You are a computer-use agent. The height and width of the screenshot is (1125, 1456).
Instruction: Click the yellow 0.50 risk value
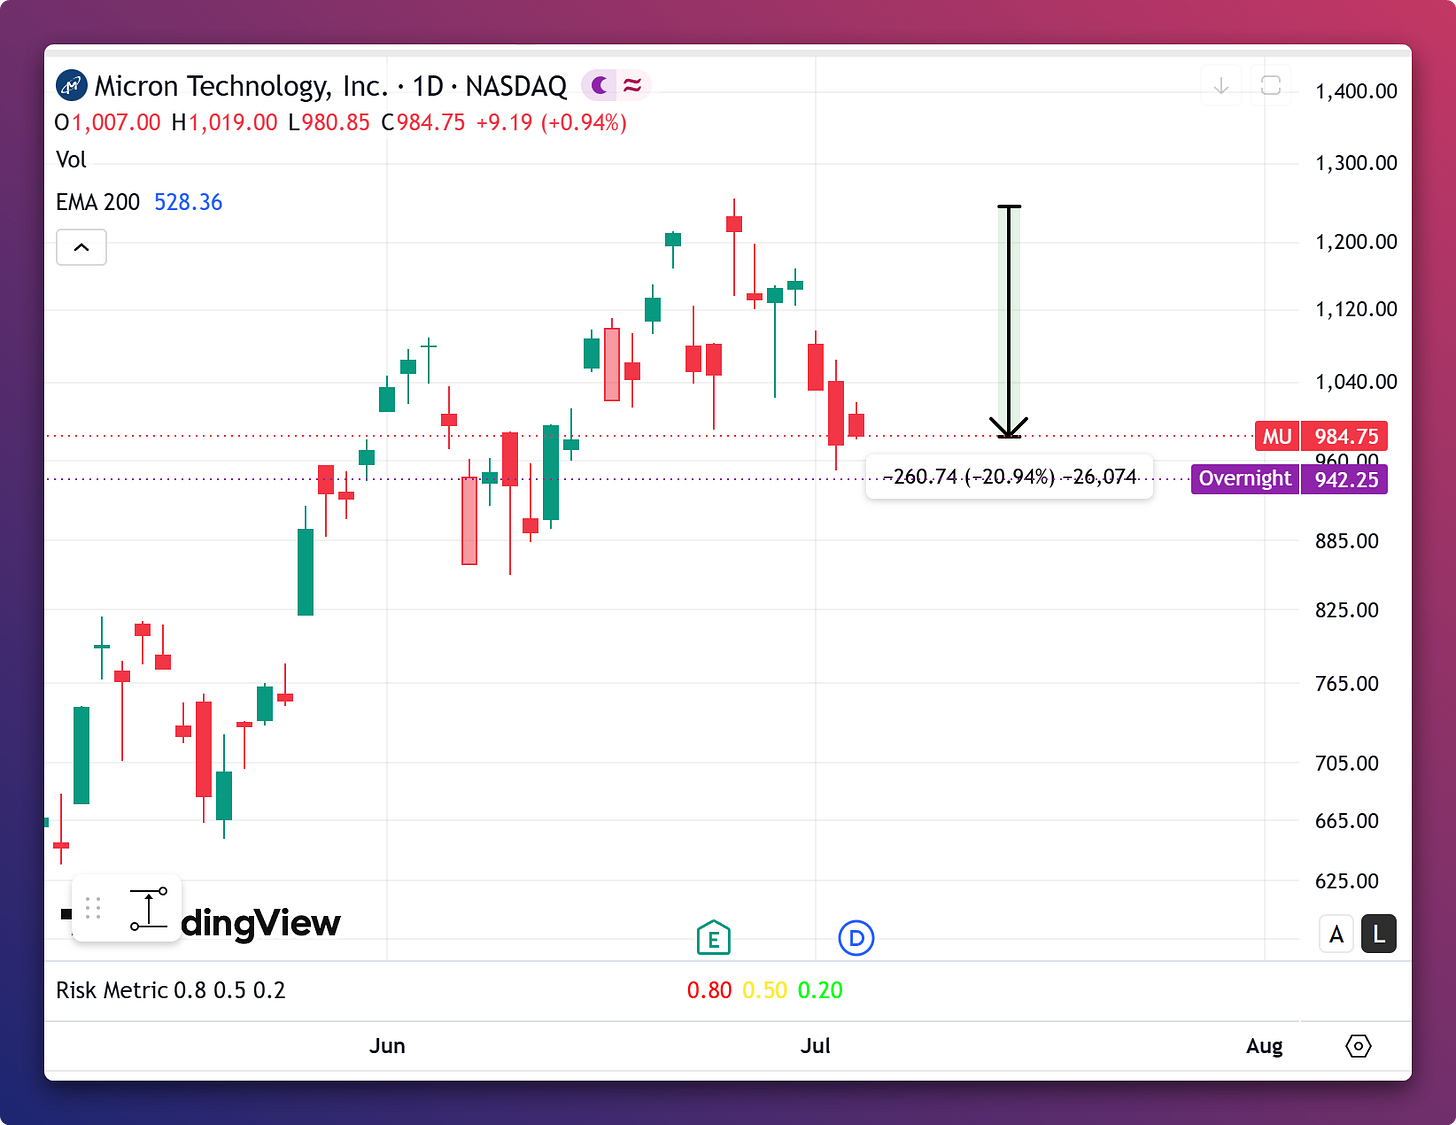765,990
